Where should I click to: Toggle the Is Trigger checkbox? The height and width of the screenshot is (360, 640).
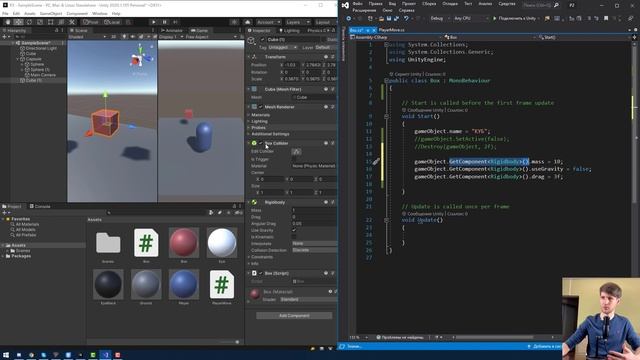click(294, 159)
